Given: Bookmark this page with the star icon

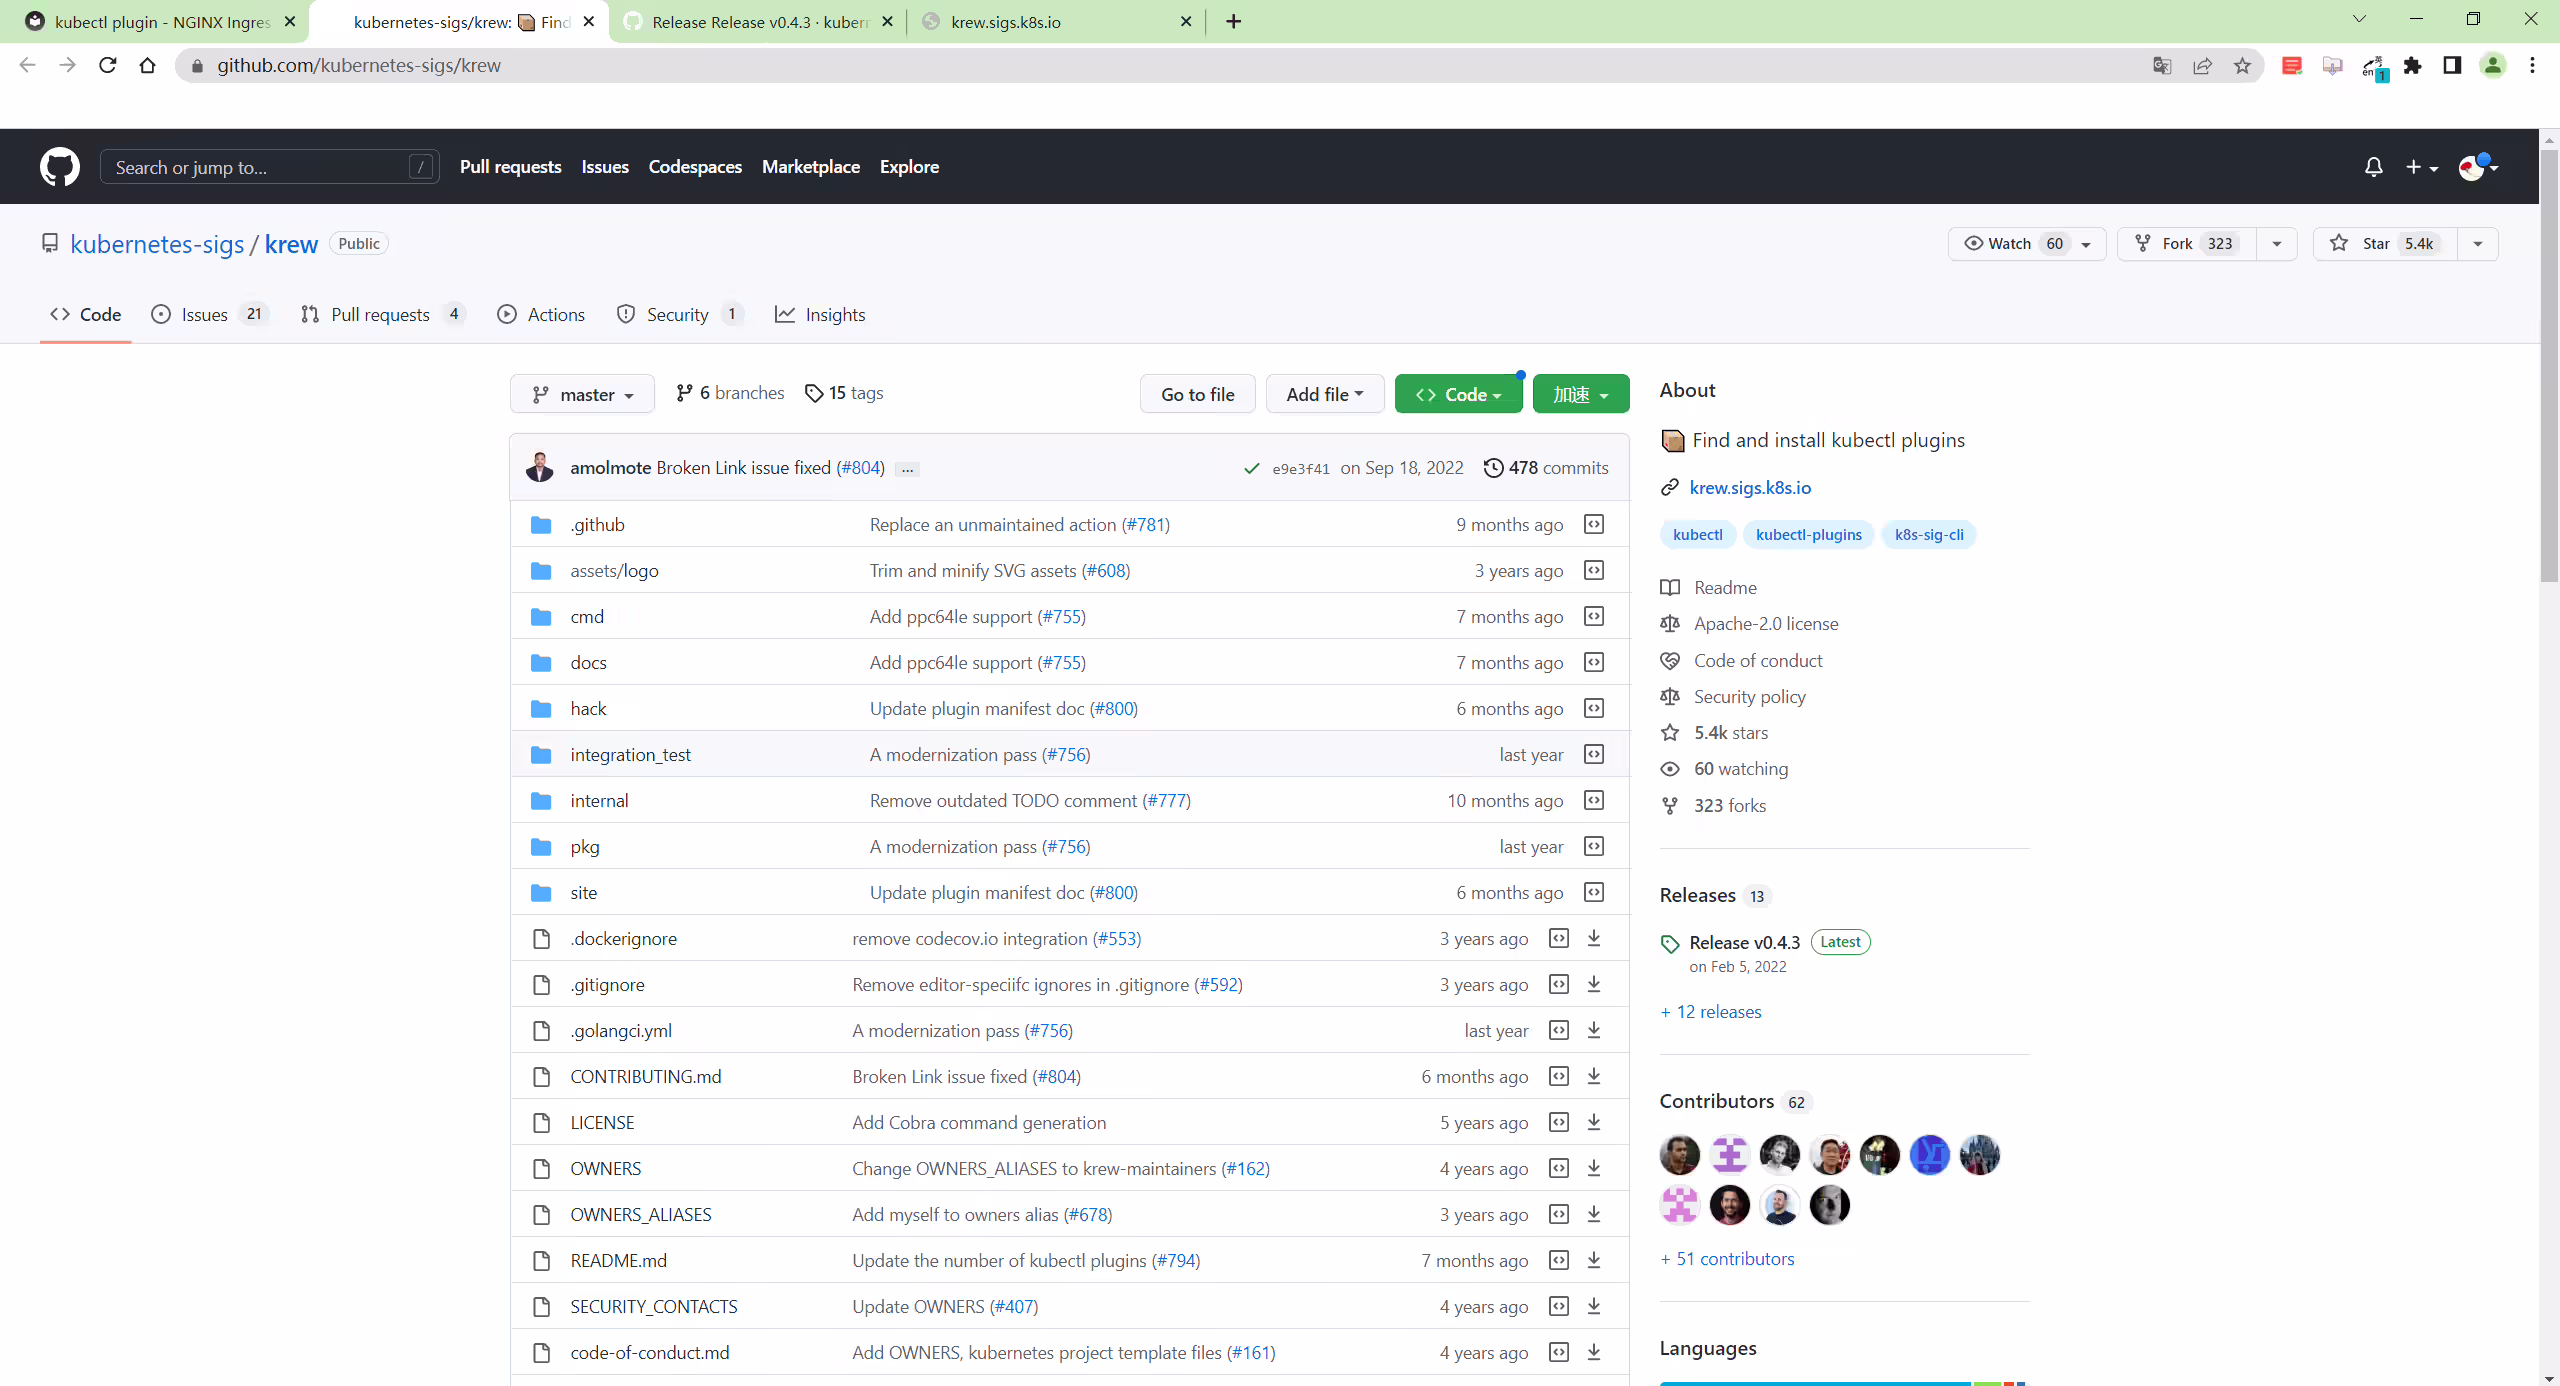Looking at the screenshot, I should point(2242,65).
